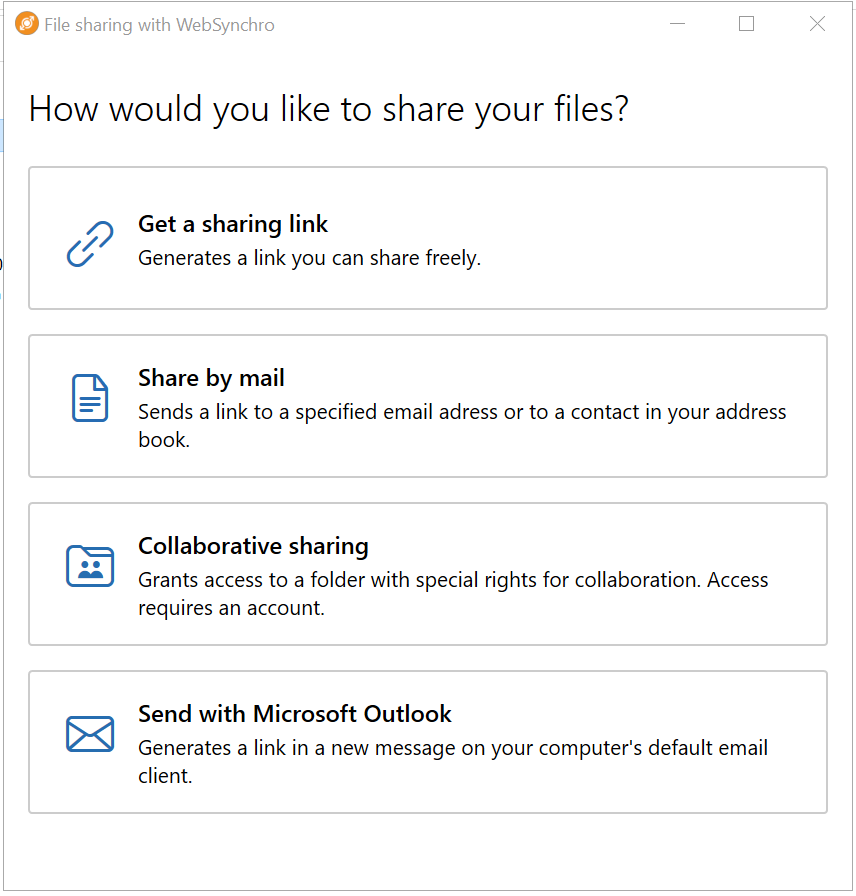Select the Get a sharing link title
856x896 pixels.
tap(233, 225)
